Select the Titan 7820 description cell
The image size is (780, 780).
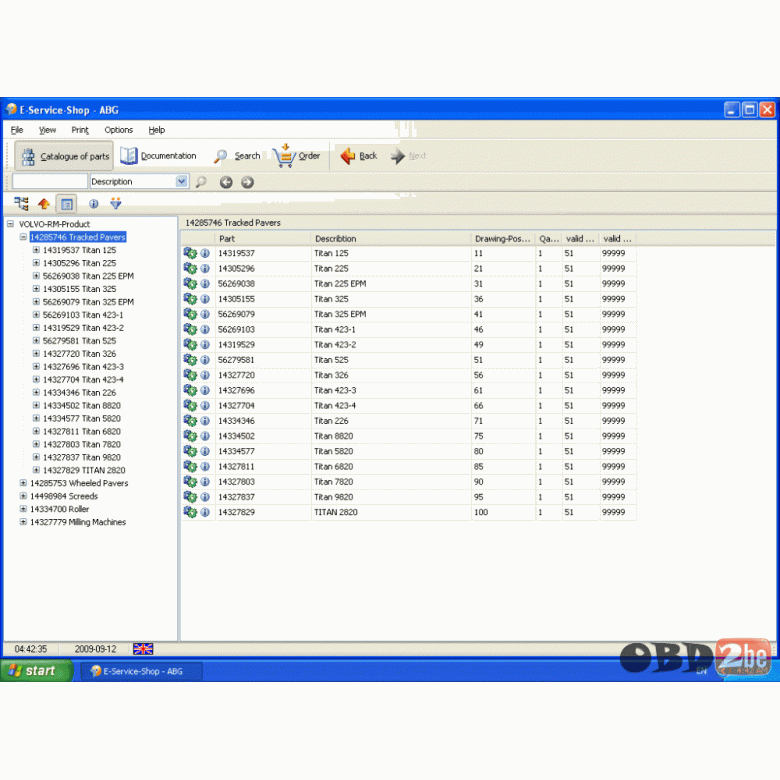[334, 482]
